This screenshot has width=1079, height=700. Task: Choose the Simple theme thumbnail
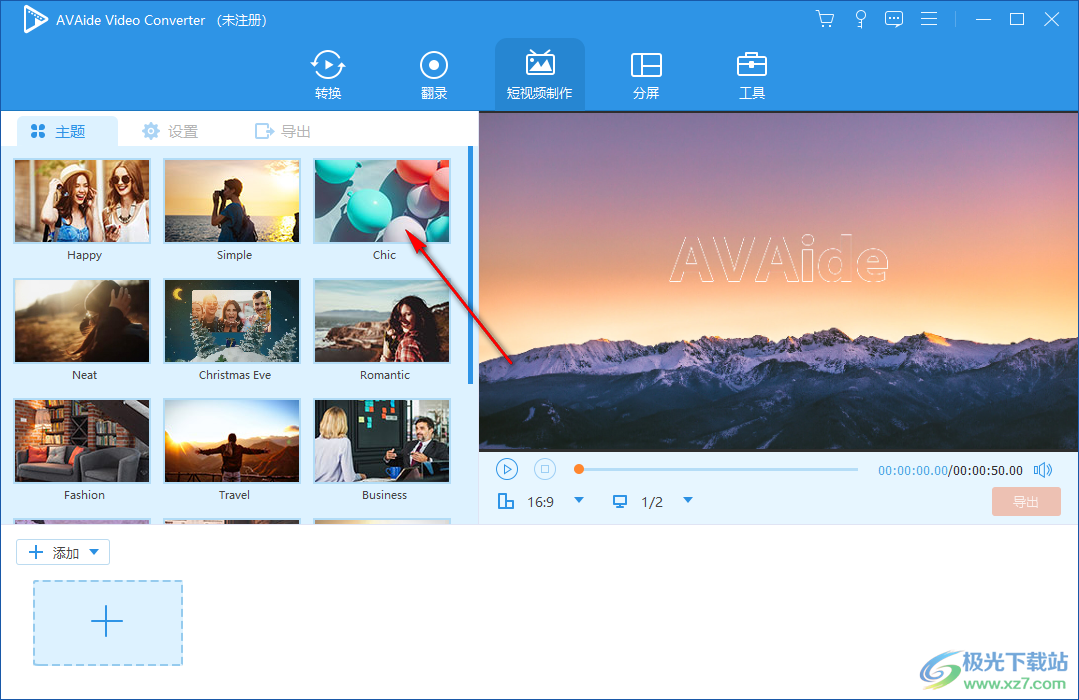(232, 201)
